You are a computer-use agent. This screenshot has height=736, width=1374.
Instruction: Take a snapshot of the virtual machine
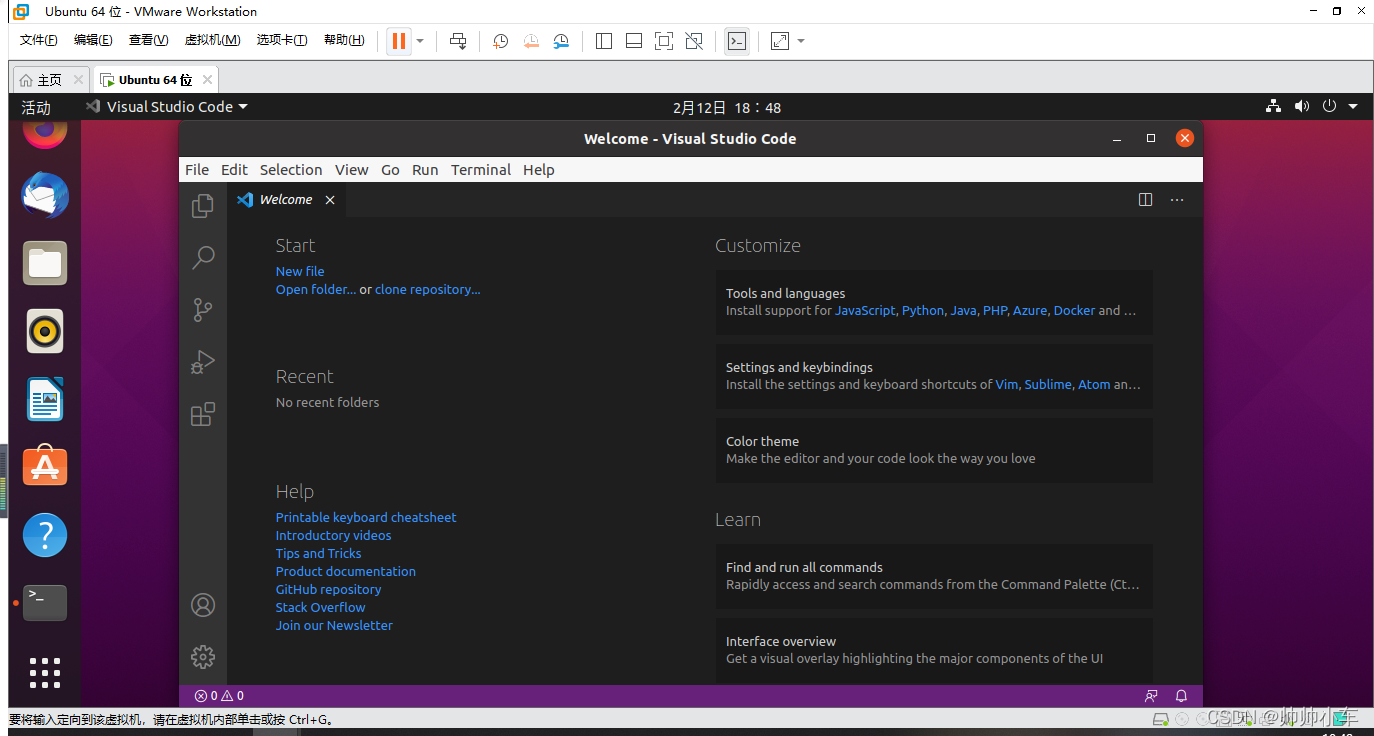[500, 41]
